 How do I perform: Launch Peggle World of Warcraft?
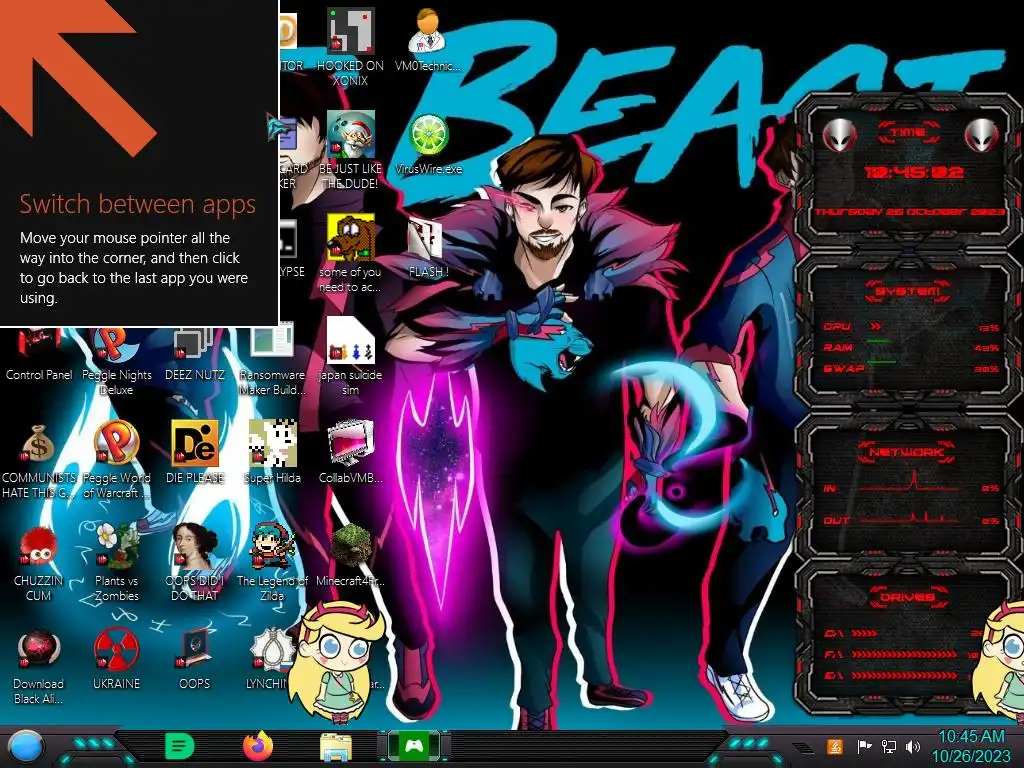click(x=116, y=460)
